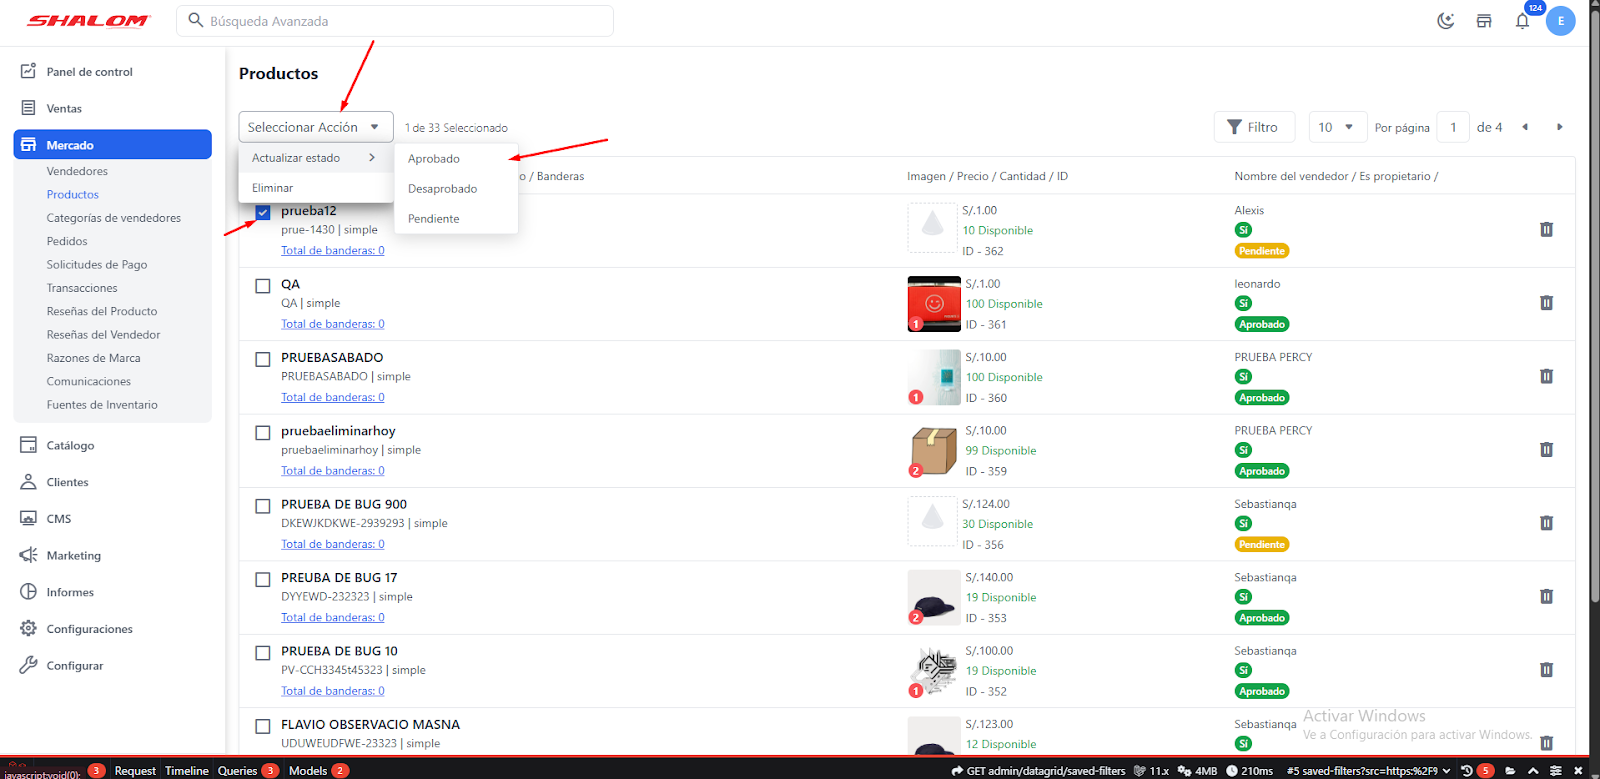Choose Aprobado from status submenu
Image resolution: width=1600 pixels, height=779 pixels.
pyautogui.click(x=434, y=159)
